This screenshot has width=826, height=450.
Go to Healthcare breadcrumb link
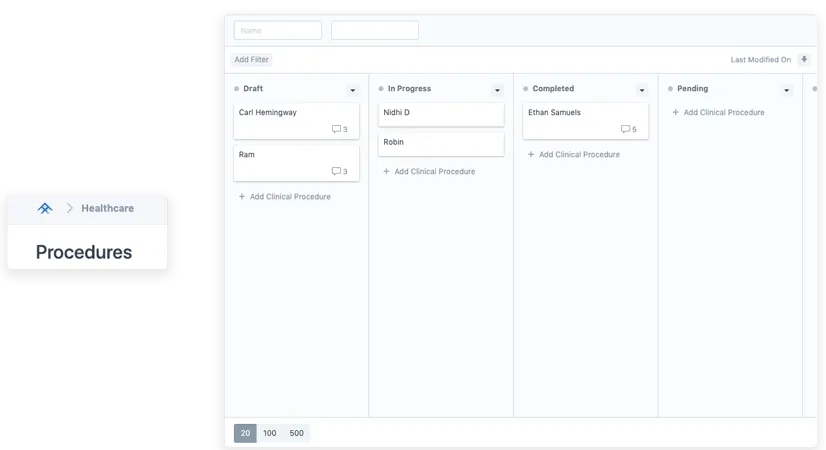[107, 208]
